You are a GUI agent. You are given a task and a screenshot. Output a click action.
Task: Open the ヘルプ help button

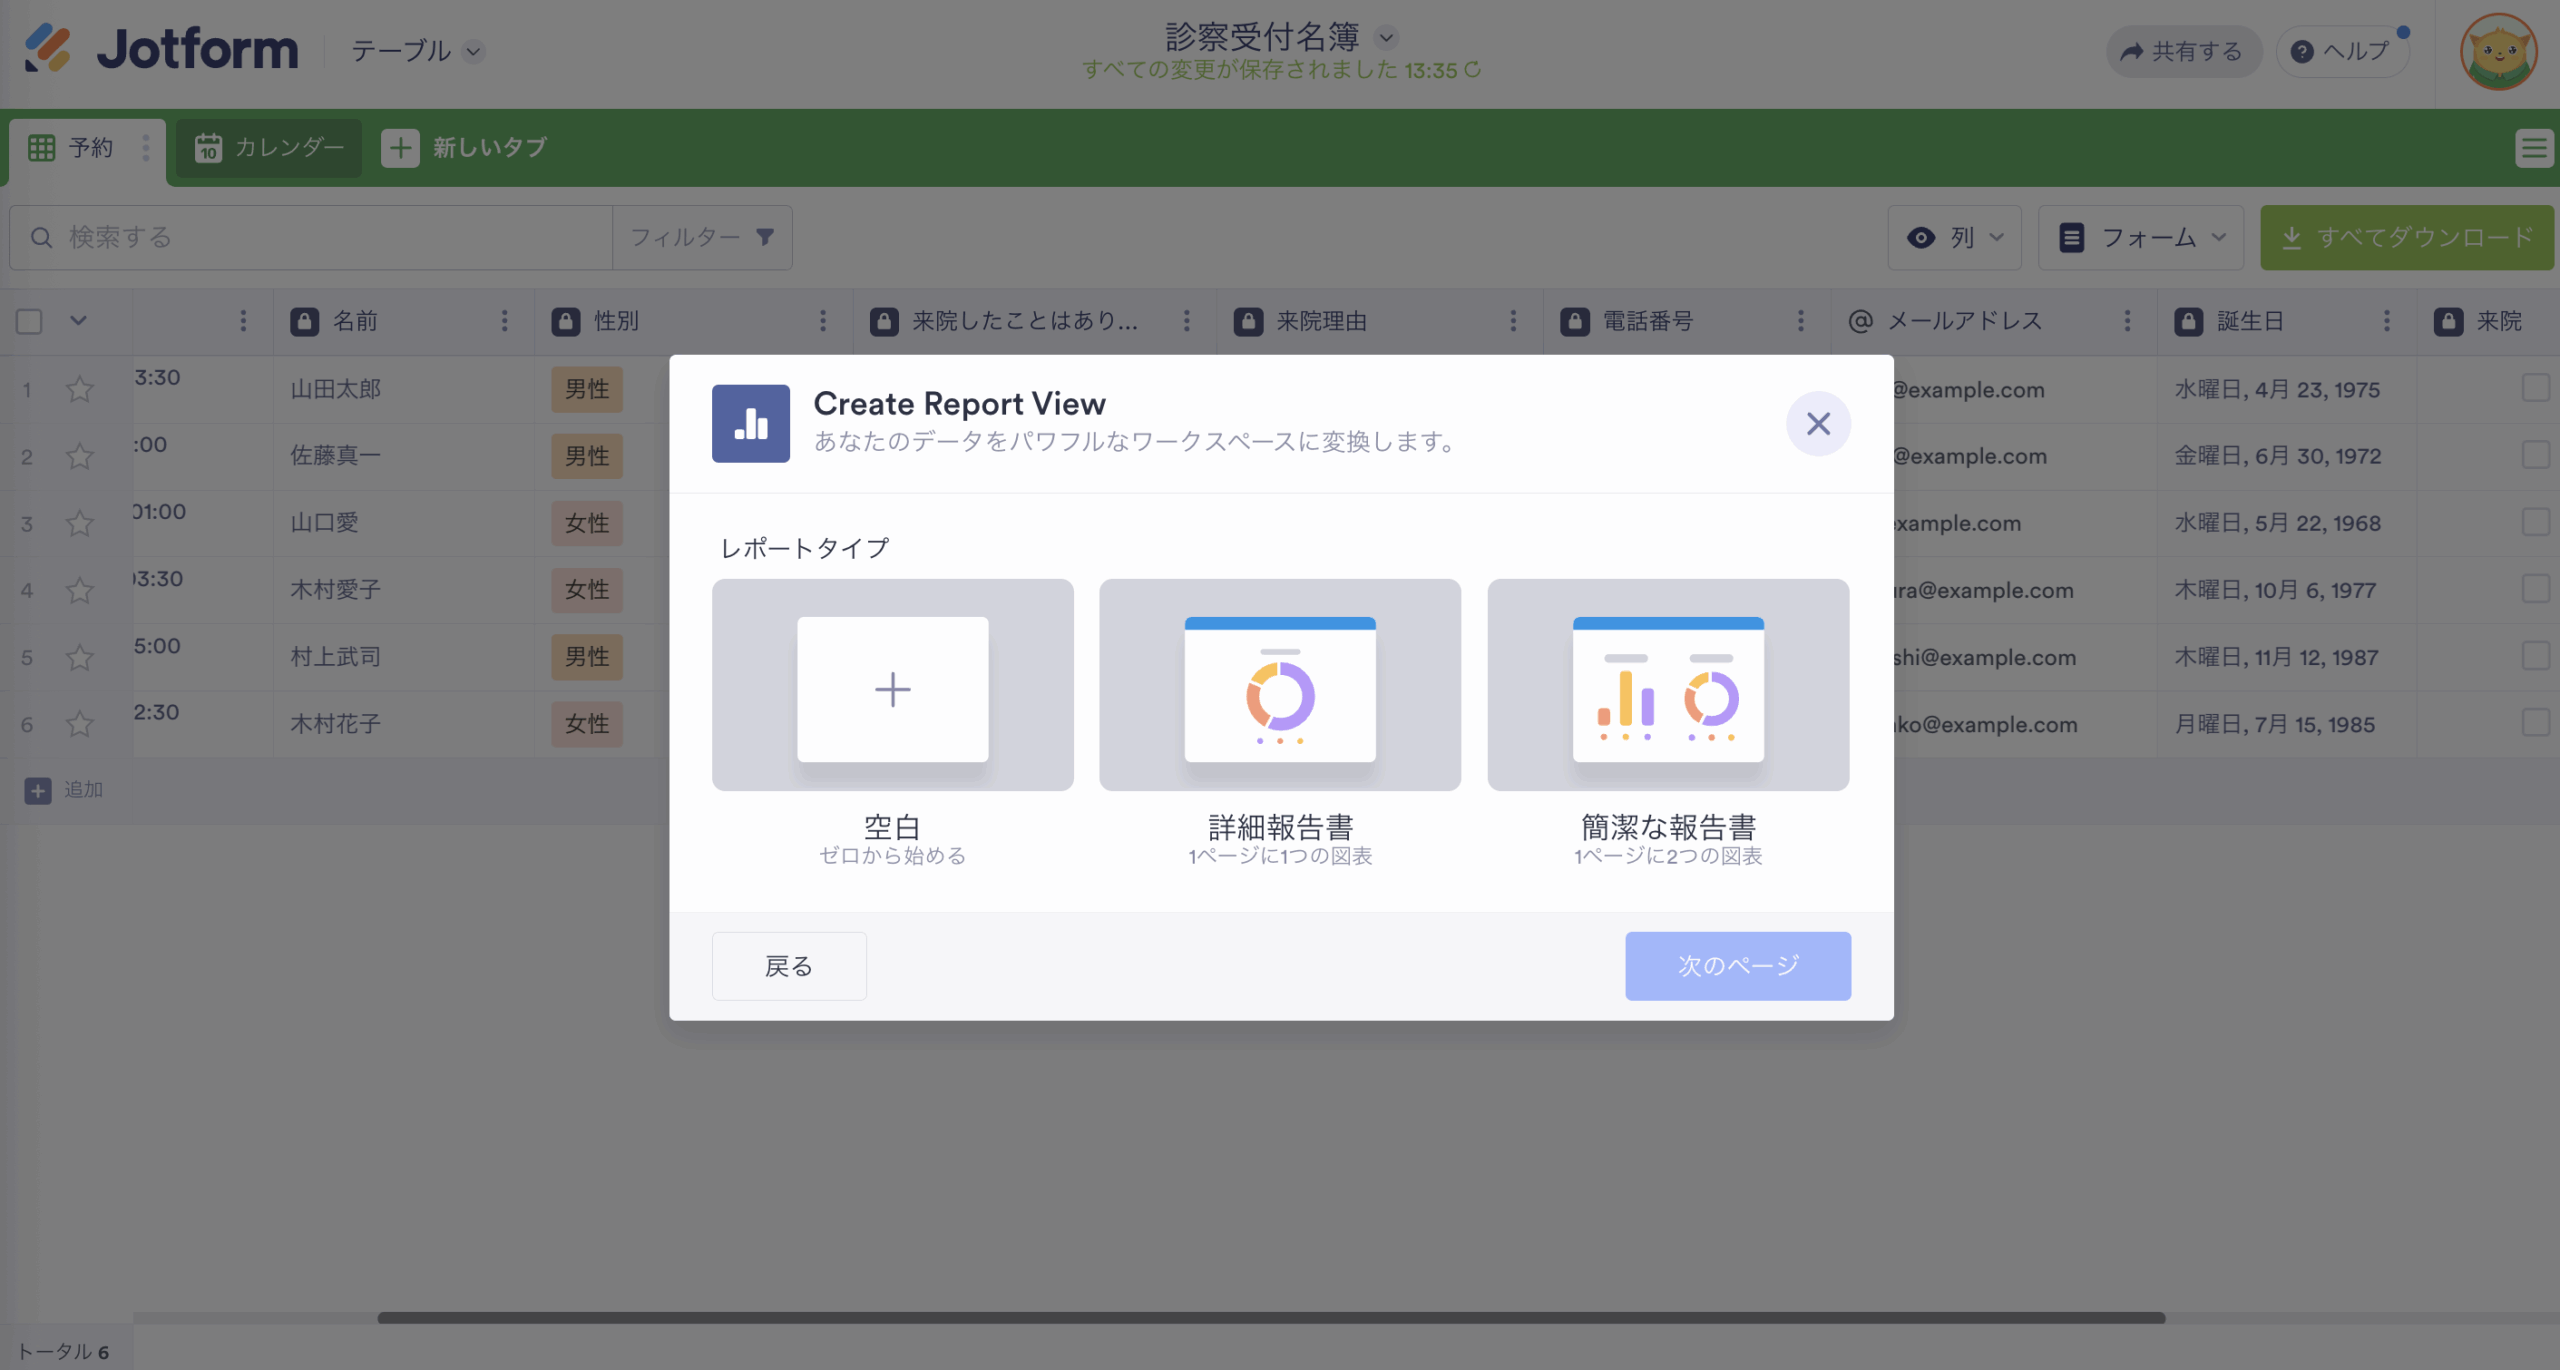click(x=2342, y=51)
